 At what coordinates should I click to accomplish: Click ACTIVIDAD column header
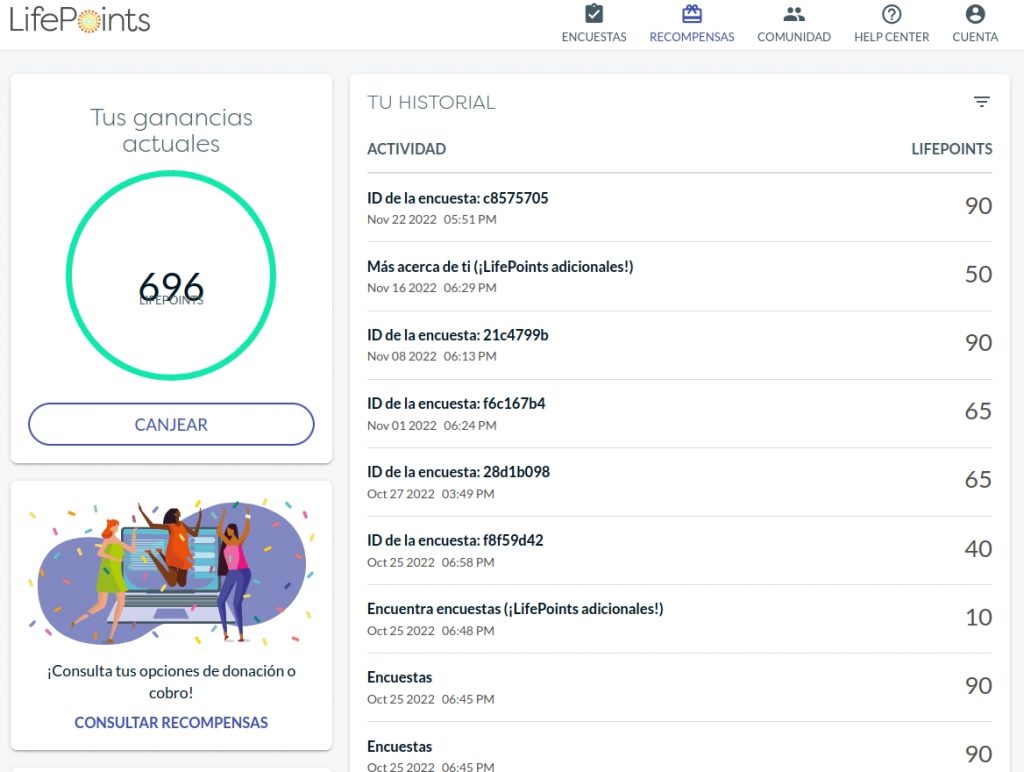click(x=406, y=149)
